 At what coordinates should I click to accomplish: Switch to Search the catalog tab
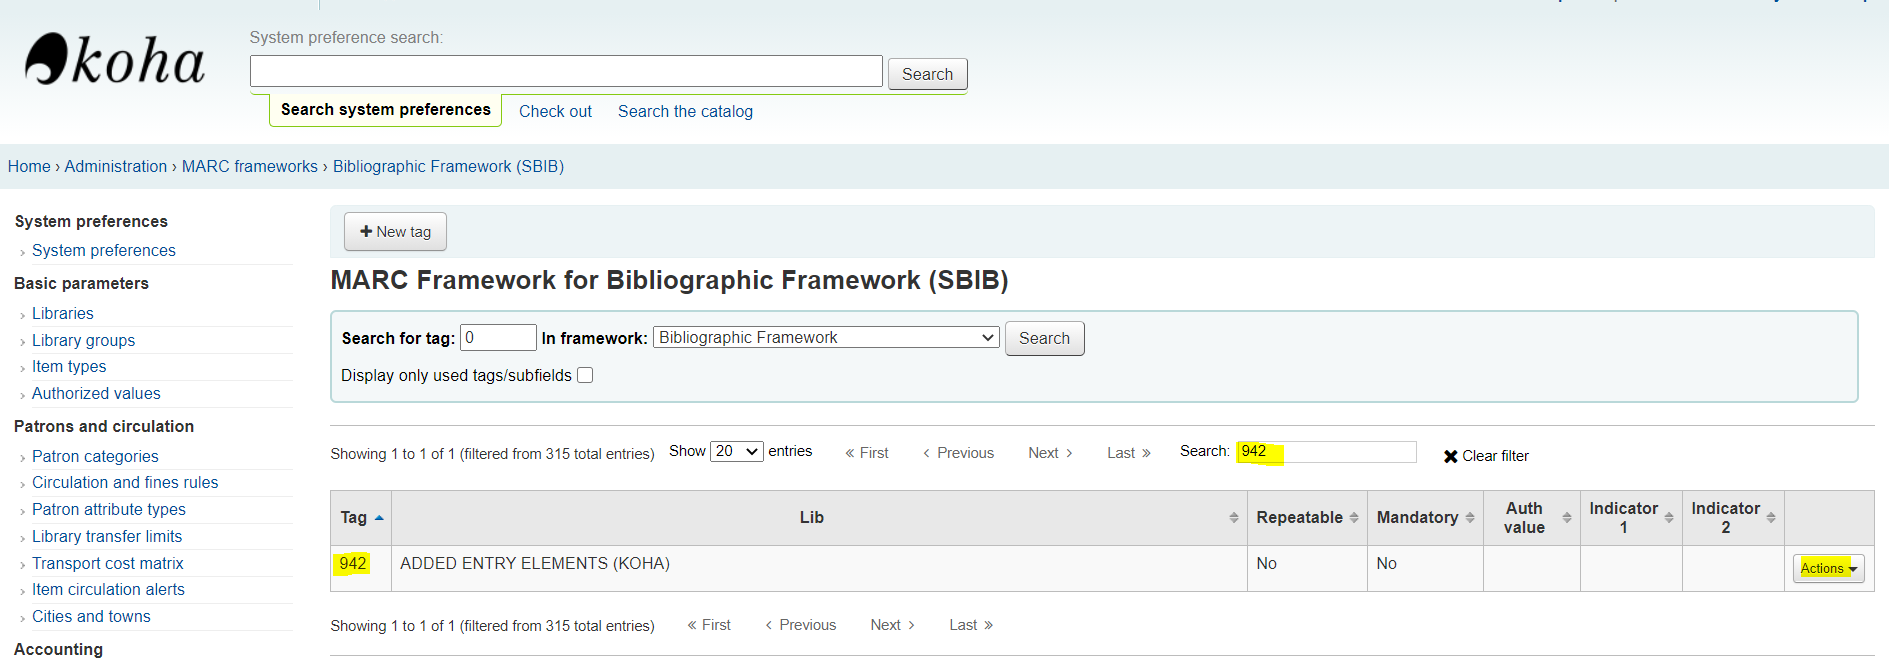[685, 111]
